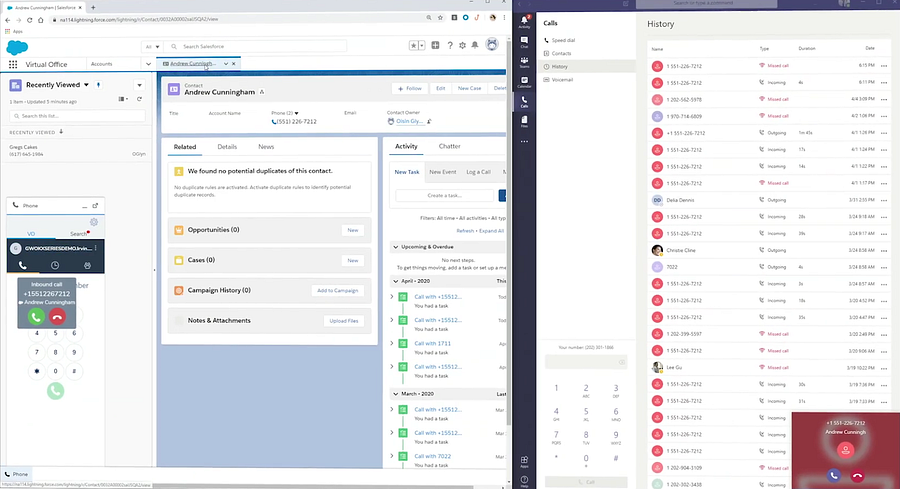Screen dimensions: 900x489
Task: Select Lee Gu call history row
Action: pos(770,367)
